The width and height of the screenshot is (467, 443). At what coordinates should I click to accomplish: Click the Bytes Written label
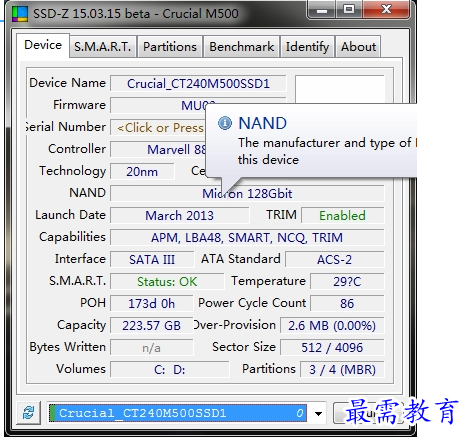pos(68,347)
